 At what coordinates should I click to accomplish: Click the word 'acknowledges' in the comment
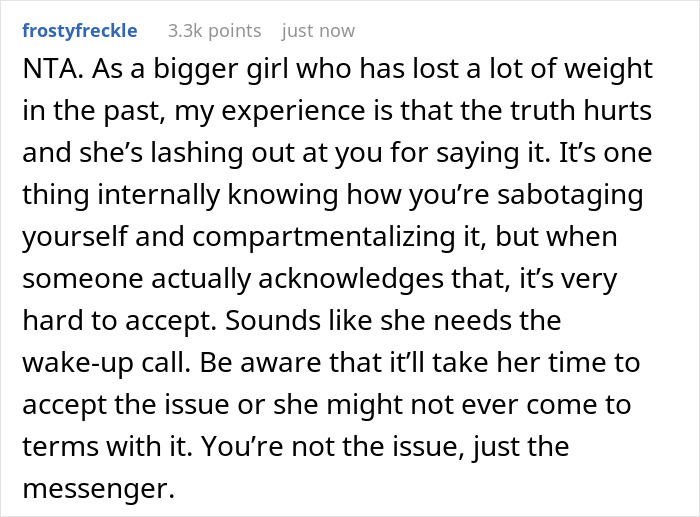coord(350,279)
